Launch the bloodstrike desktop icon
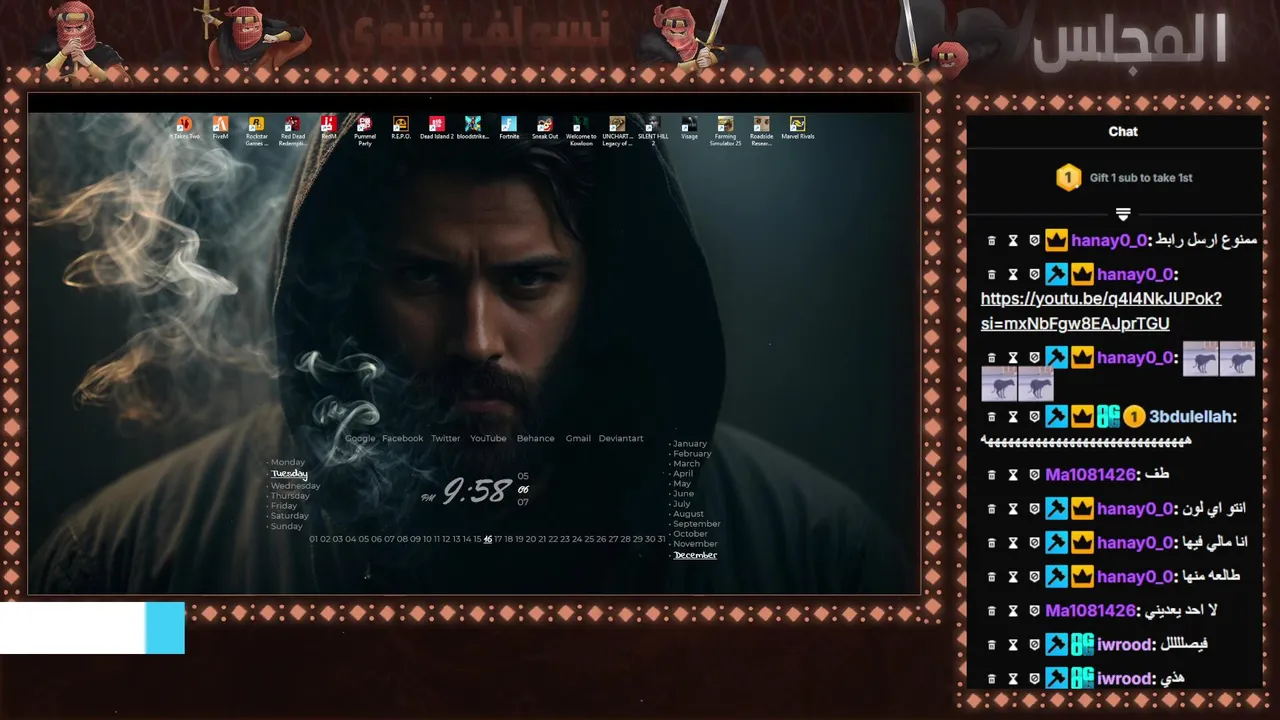Viewport: 1280px width, 720px height. tap(473, 128)
